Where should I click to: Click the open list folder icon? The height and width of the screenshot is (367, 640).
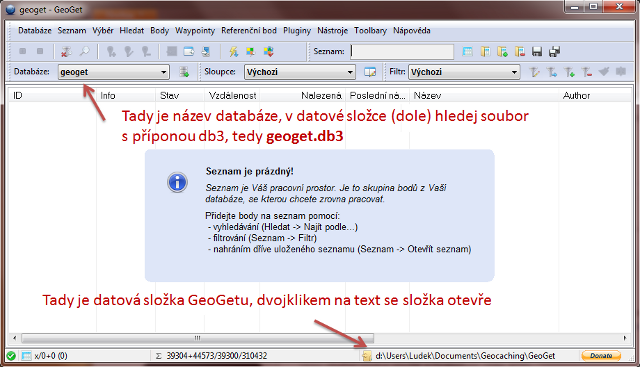point(485,51)
